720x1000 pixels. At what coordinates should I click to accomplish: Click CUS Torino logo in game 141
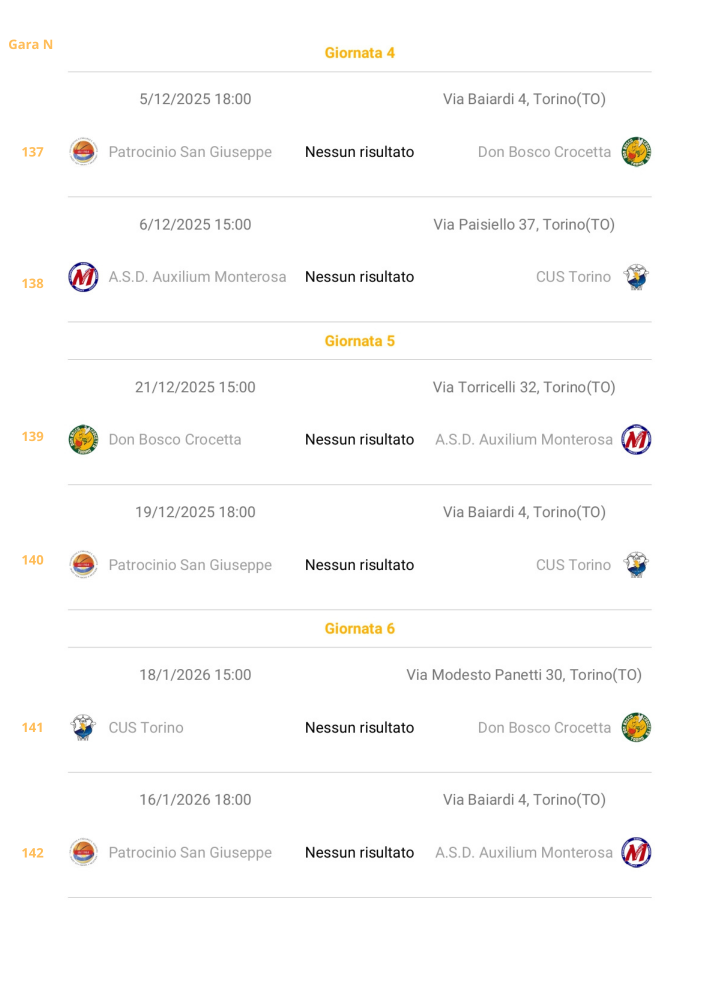tap(83, 728)
